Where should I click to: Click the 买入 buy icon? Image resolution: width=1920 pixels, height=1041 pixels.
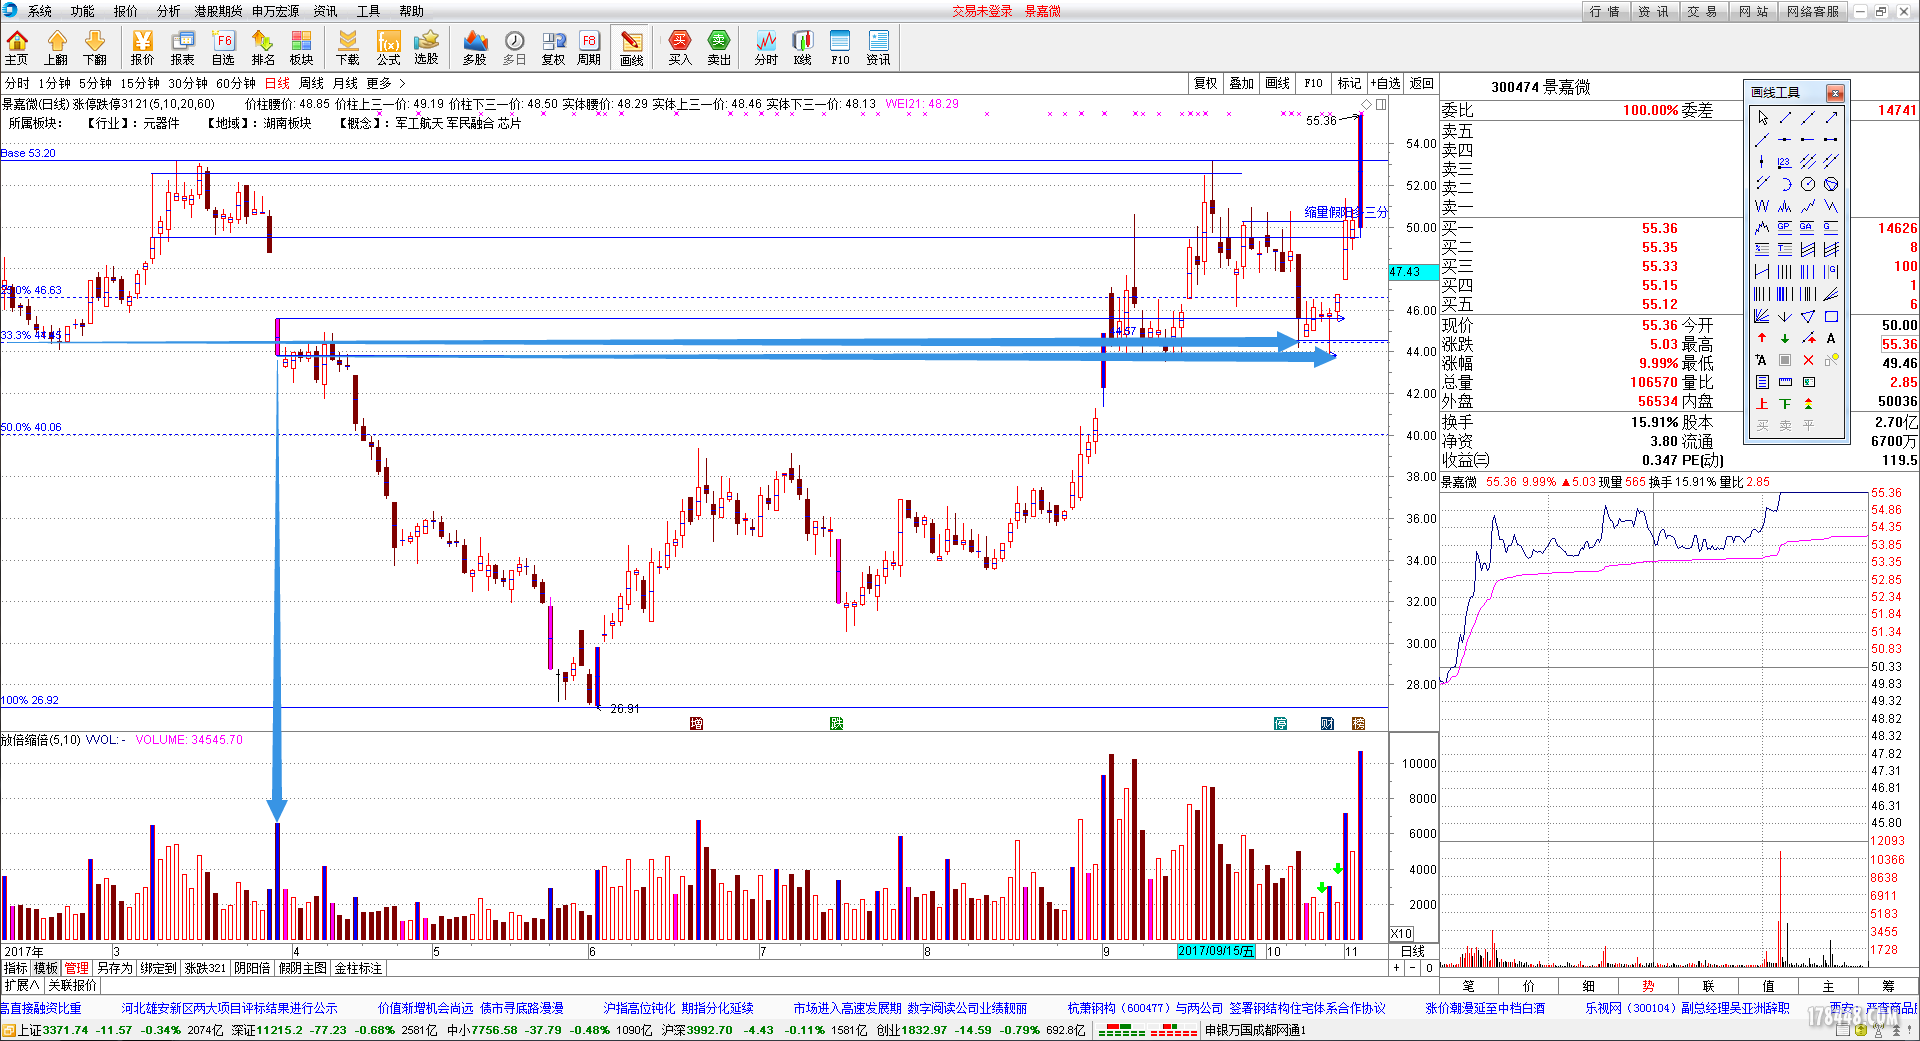click(x=680, y=47)
